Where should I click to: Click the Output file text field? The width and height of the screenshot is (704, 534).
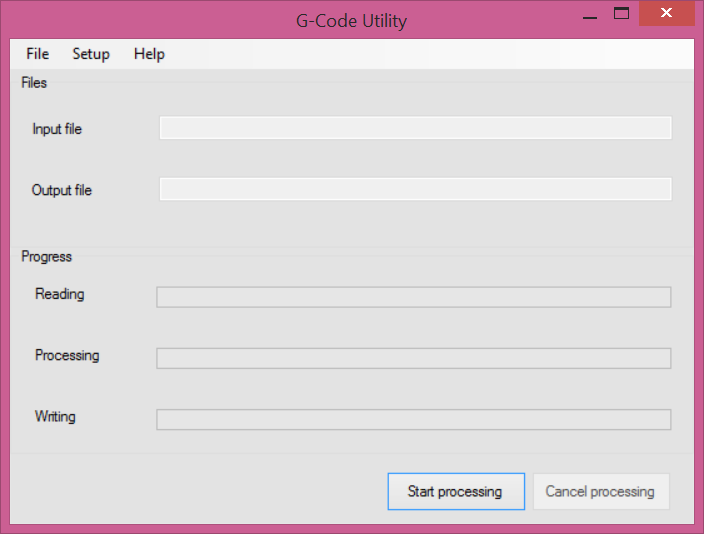(415, 189)
